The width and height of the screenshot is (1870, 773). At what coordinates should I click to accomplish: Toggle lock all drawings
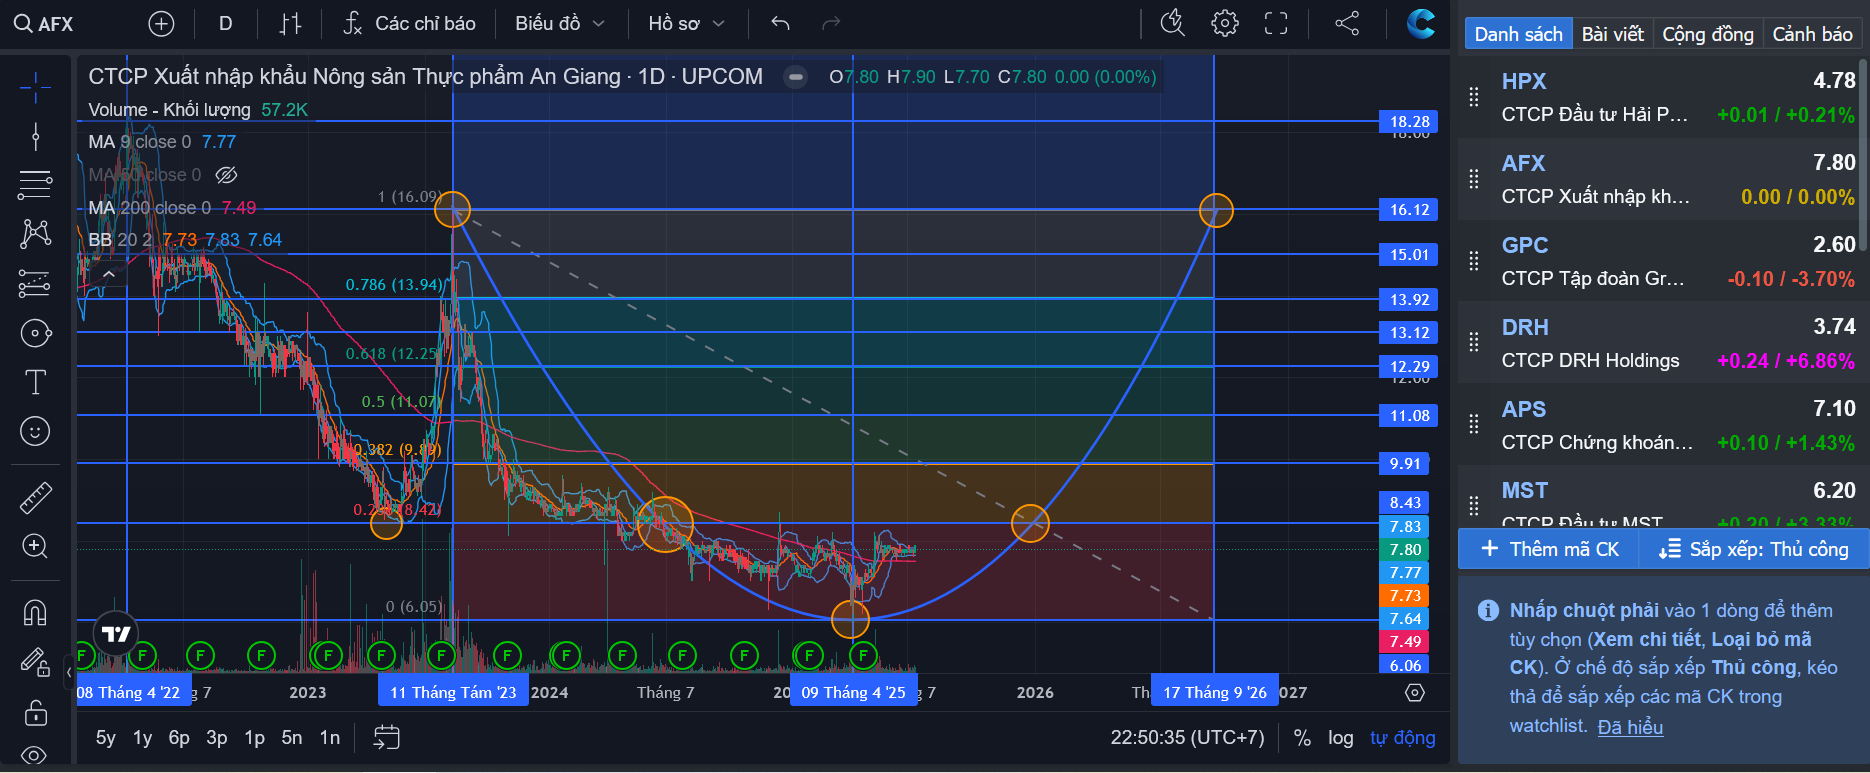click(35, 712)
